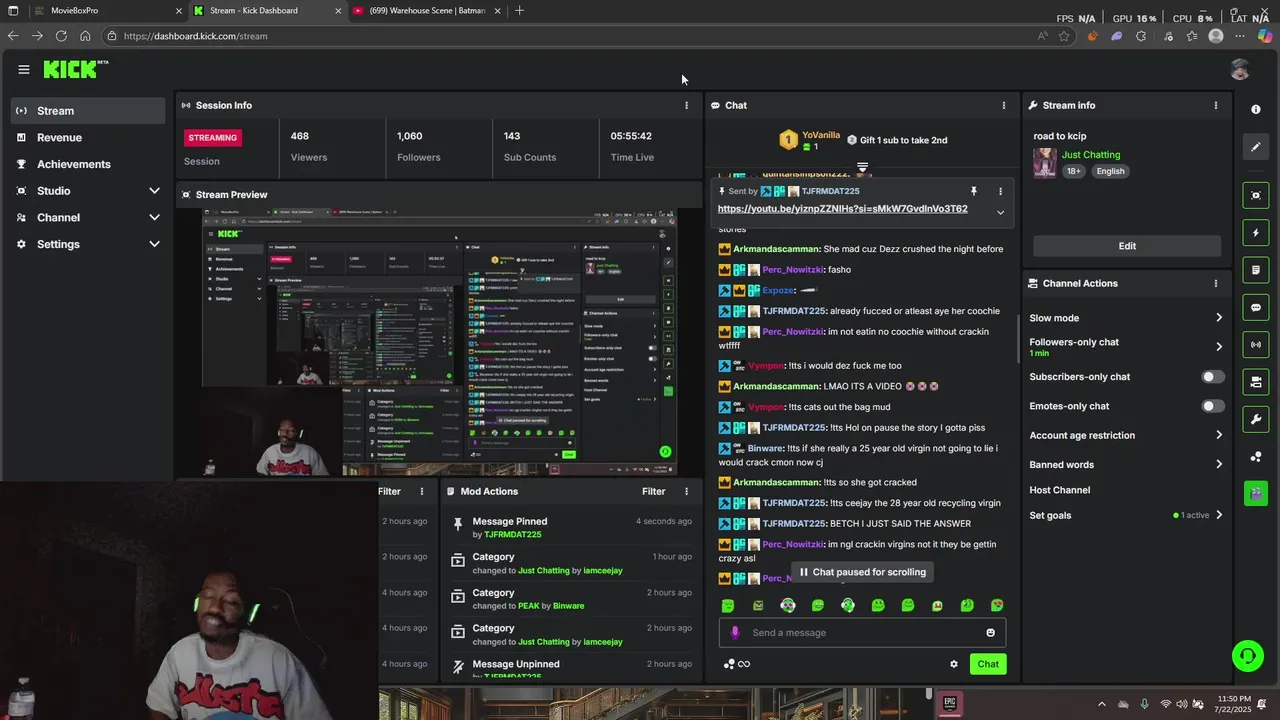The image size is (1280, 720).
Task: Unpin the pinned chat message pin icon
Action: 973,191
